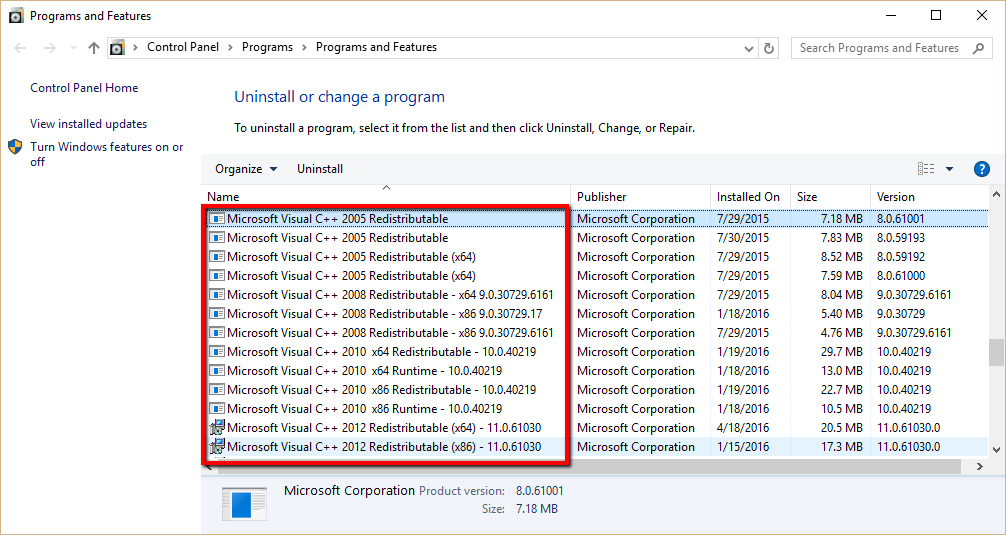Click icon of Visual C++ 2008 x86 9.0.30729.17
Screen dimensions: 1006x535
click(217, 314)
